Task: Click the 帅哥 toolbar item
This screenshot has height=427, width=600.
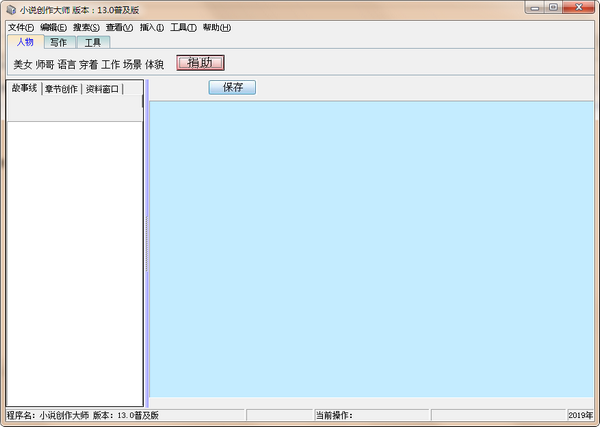Action: [45, 65]
